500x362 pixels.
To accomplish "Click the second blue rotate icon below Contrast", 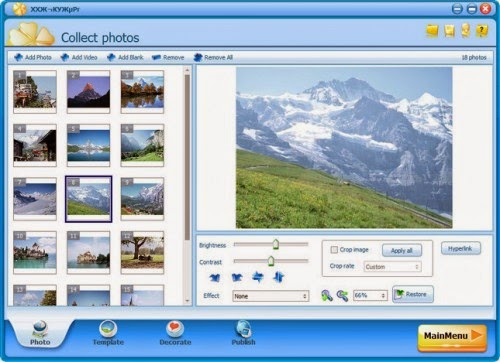I will (237, 277).
